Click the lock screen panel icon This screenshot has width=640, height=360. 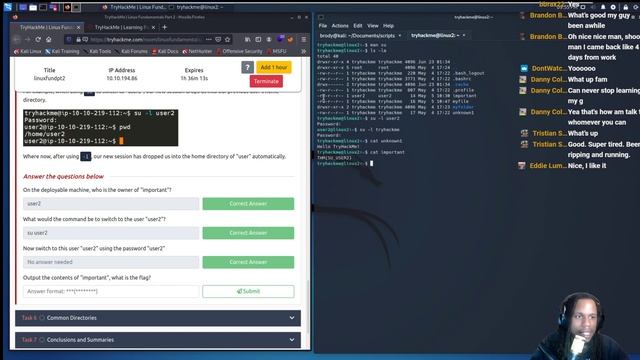tap(625, 7)
